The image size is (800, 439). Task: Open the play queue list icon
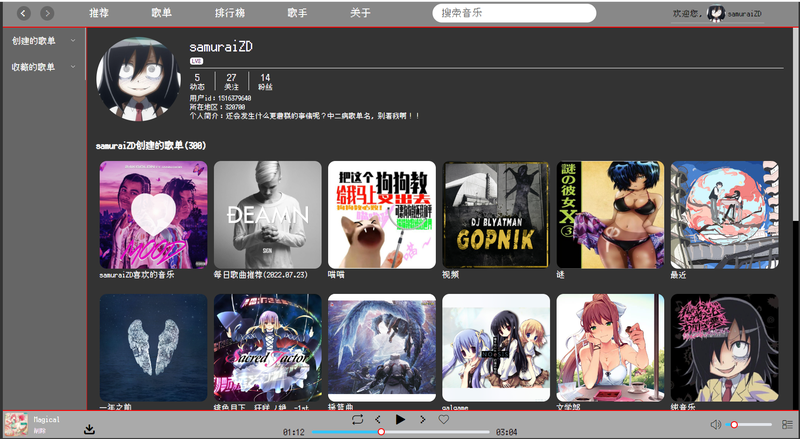pos(787,424)
